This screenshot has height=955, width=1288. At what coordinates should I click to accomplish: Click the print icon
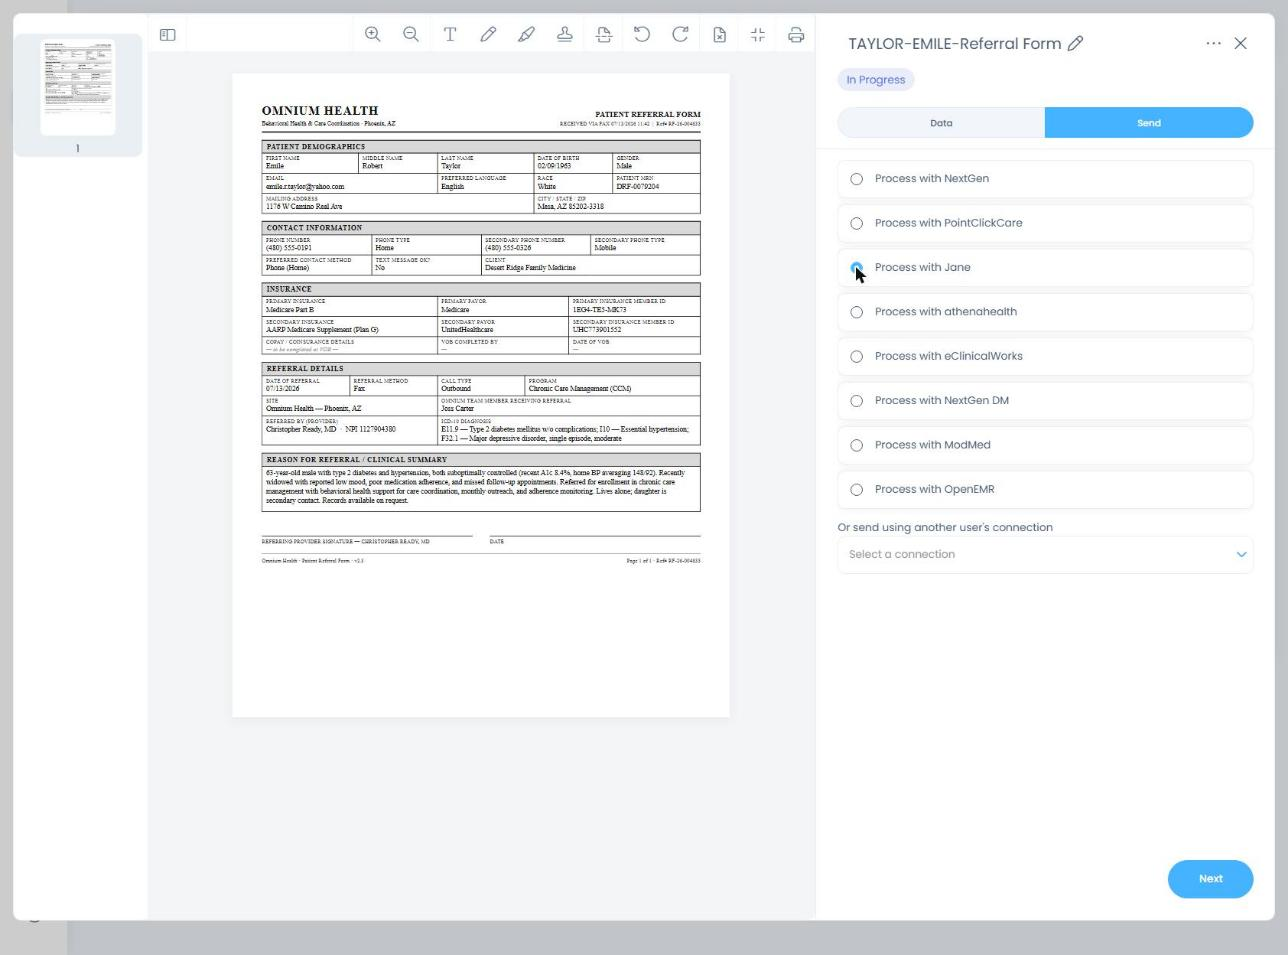[796, 34]
